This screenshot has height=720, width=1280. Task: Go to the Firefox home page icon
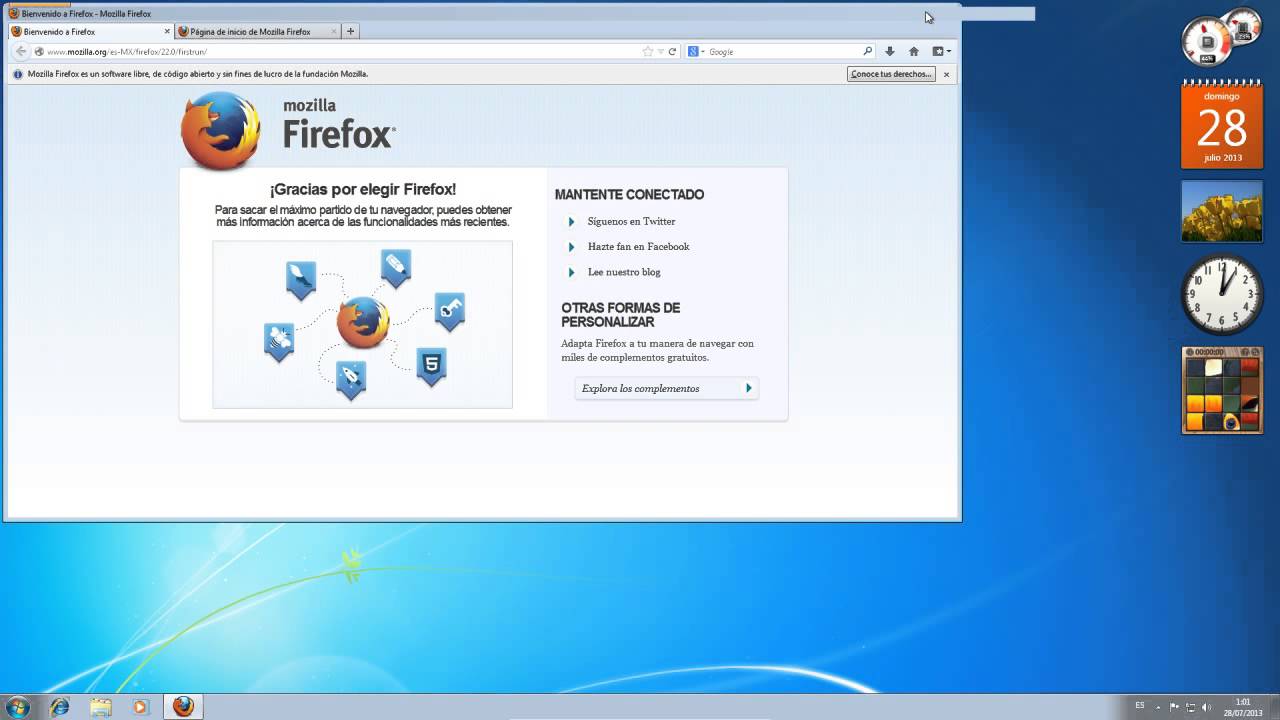pyautogui.click(x=913, y=51)
